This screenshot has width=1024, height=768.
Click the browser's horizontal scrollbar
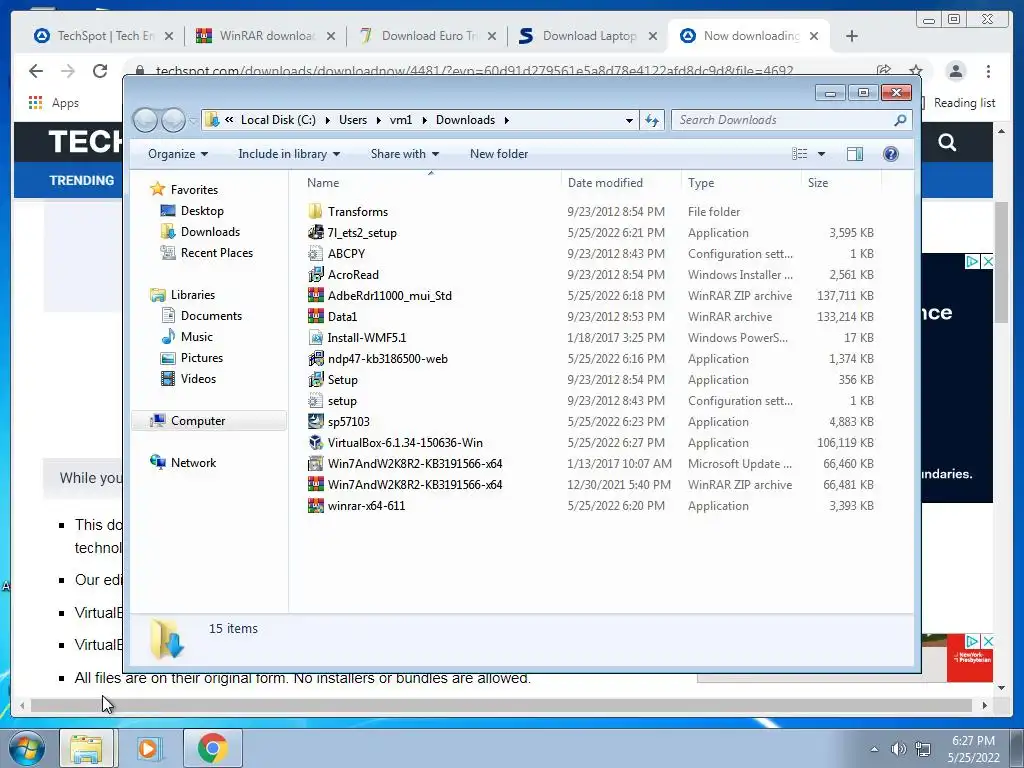(502, 705)
